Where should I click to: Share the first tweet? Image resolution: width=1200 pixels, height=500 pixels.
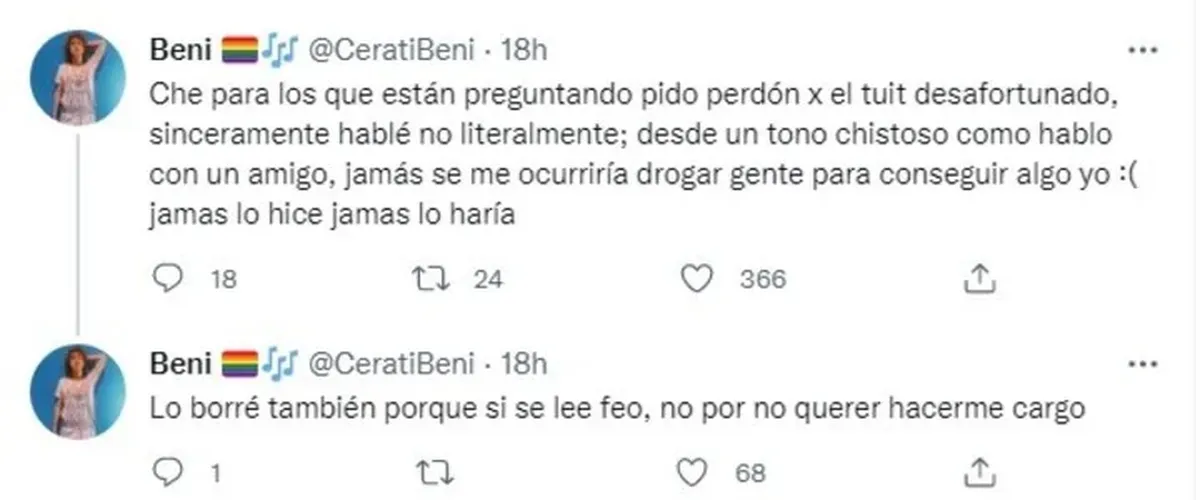point(981,279)
